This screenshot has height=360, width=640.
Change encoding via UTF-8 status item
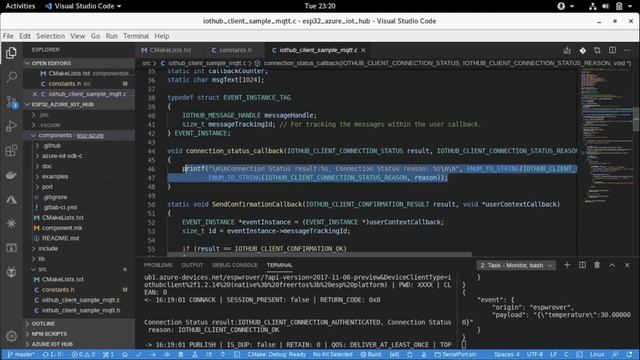pyautogui.click(x=535, y=354)
